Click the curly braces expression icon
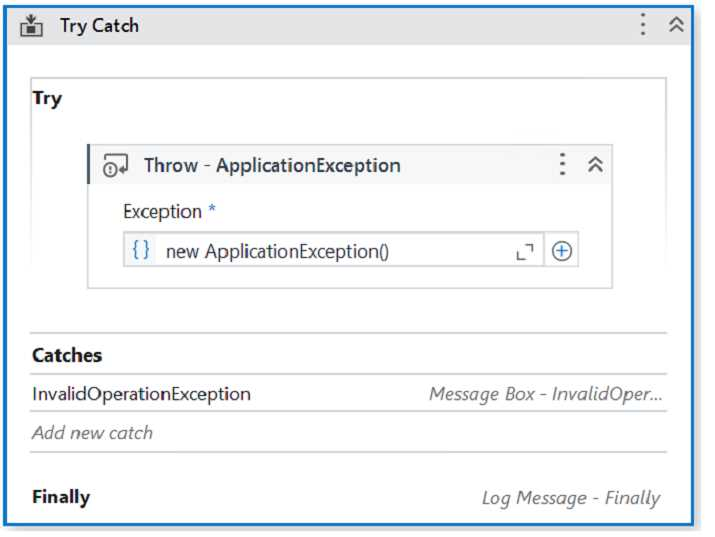 click(142, 251)
